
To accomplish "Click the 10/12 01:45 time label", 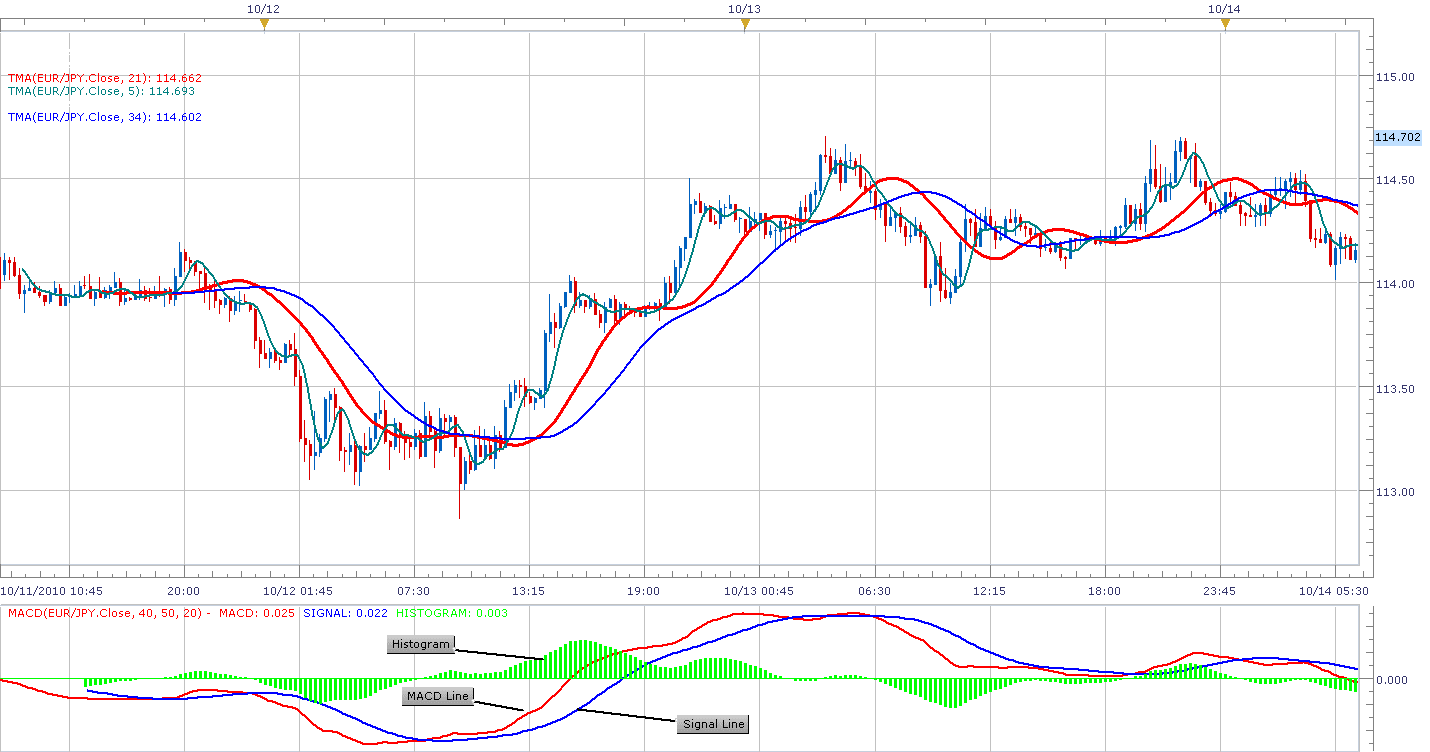I will 298,591.
